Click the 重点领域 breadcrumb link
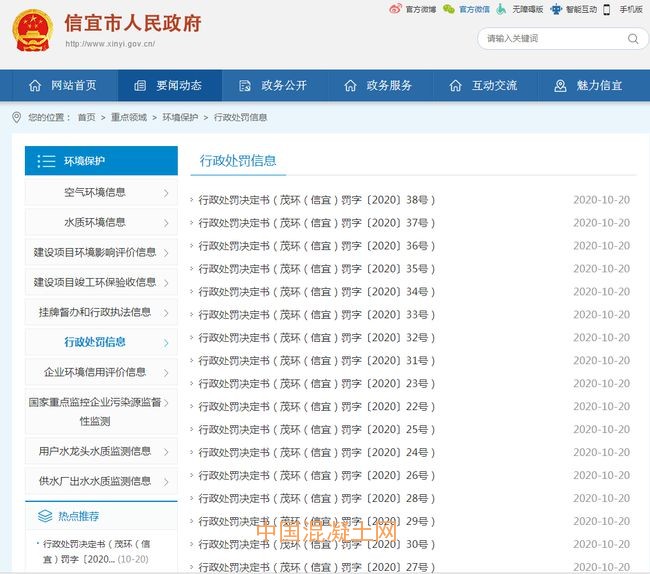Image resolution: width=650 pixels, height=574 pixels. [128, 118]
